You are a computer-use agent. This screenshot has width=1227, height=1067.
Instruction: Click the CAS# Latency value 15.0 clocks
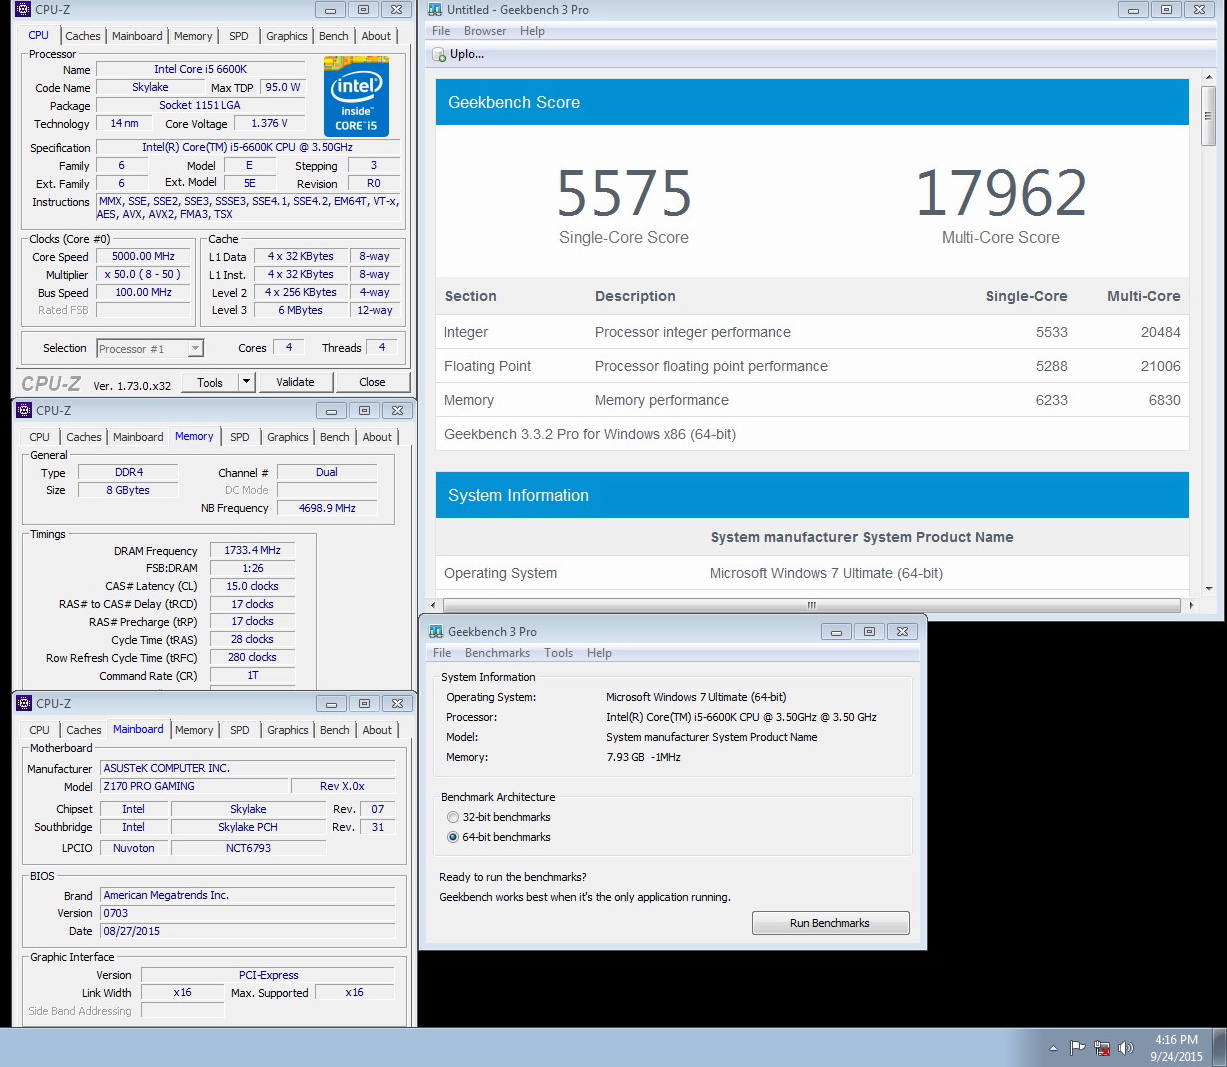(252, 586)
